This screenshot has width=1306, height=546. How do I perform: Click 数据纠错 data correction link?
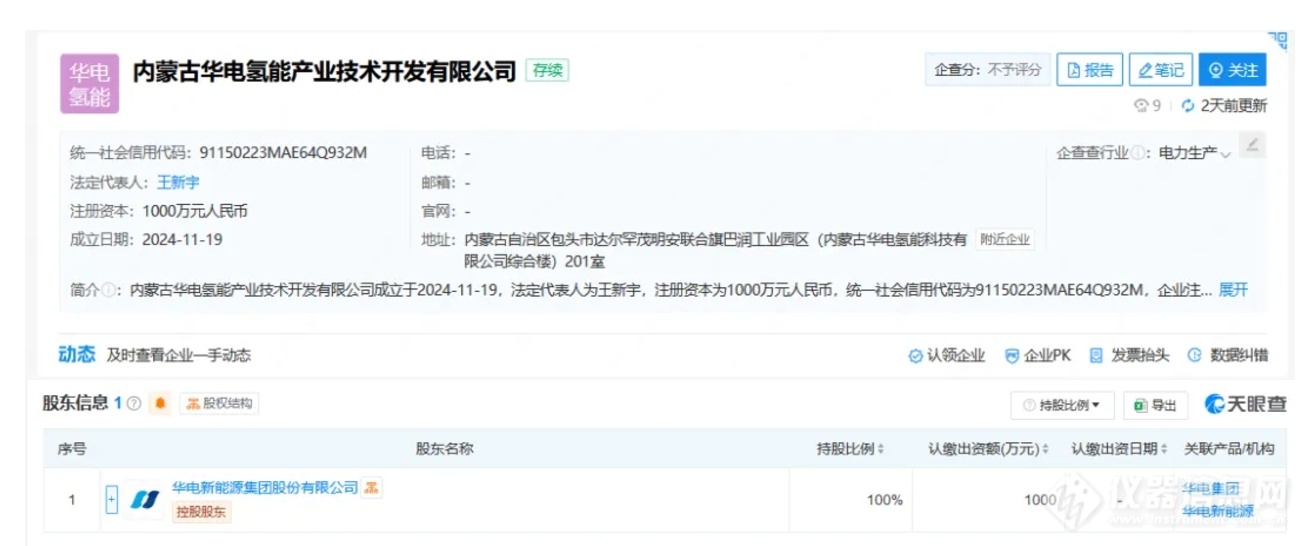click(1228, 355)
